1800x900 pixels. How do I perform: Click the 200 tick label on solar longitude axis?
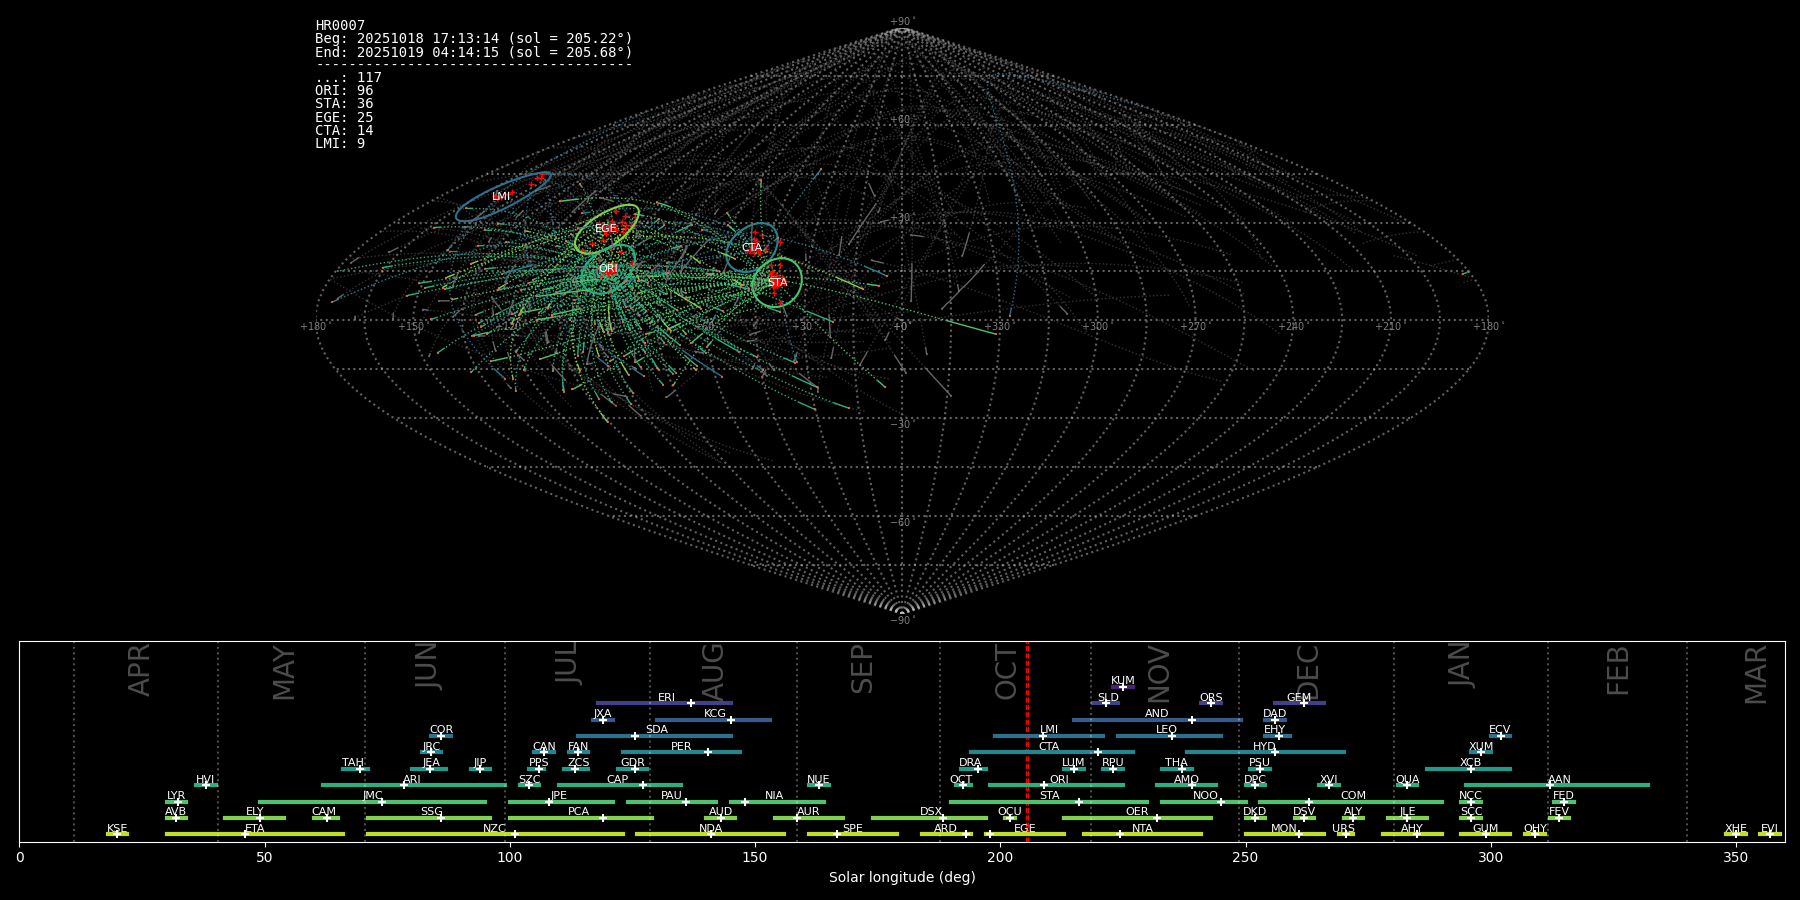[1000, 857]
